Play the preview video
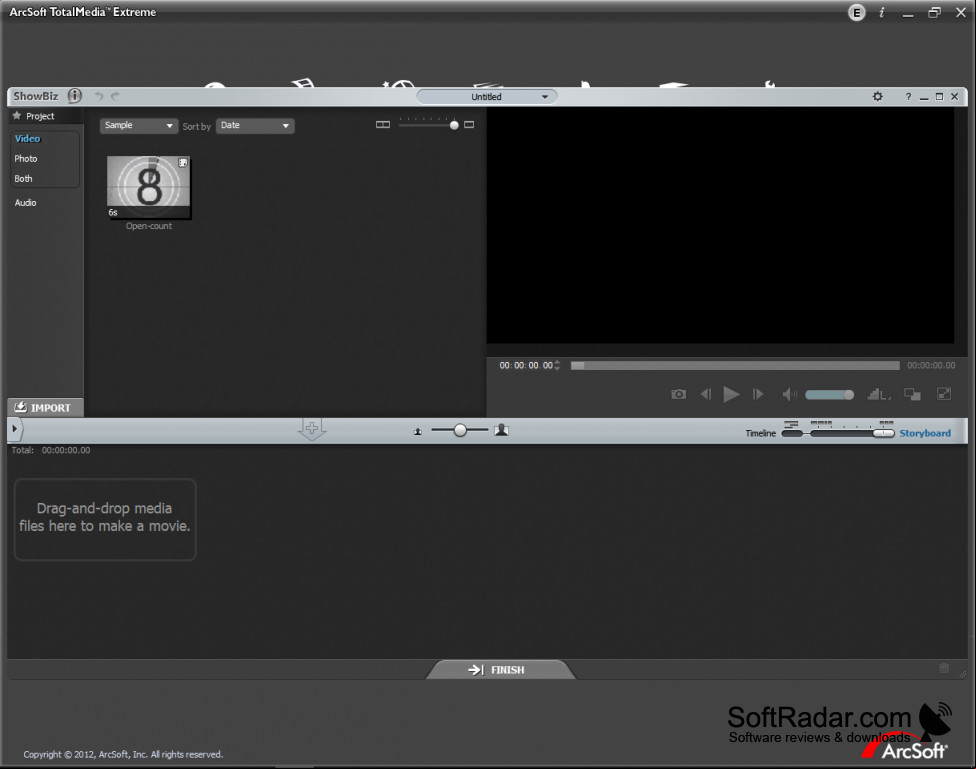976x769 pixels. click(731, 394)
